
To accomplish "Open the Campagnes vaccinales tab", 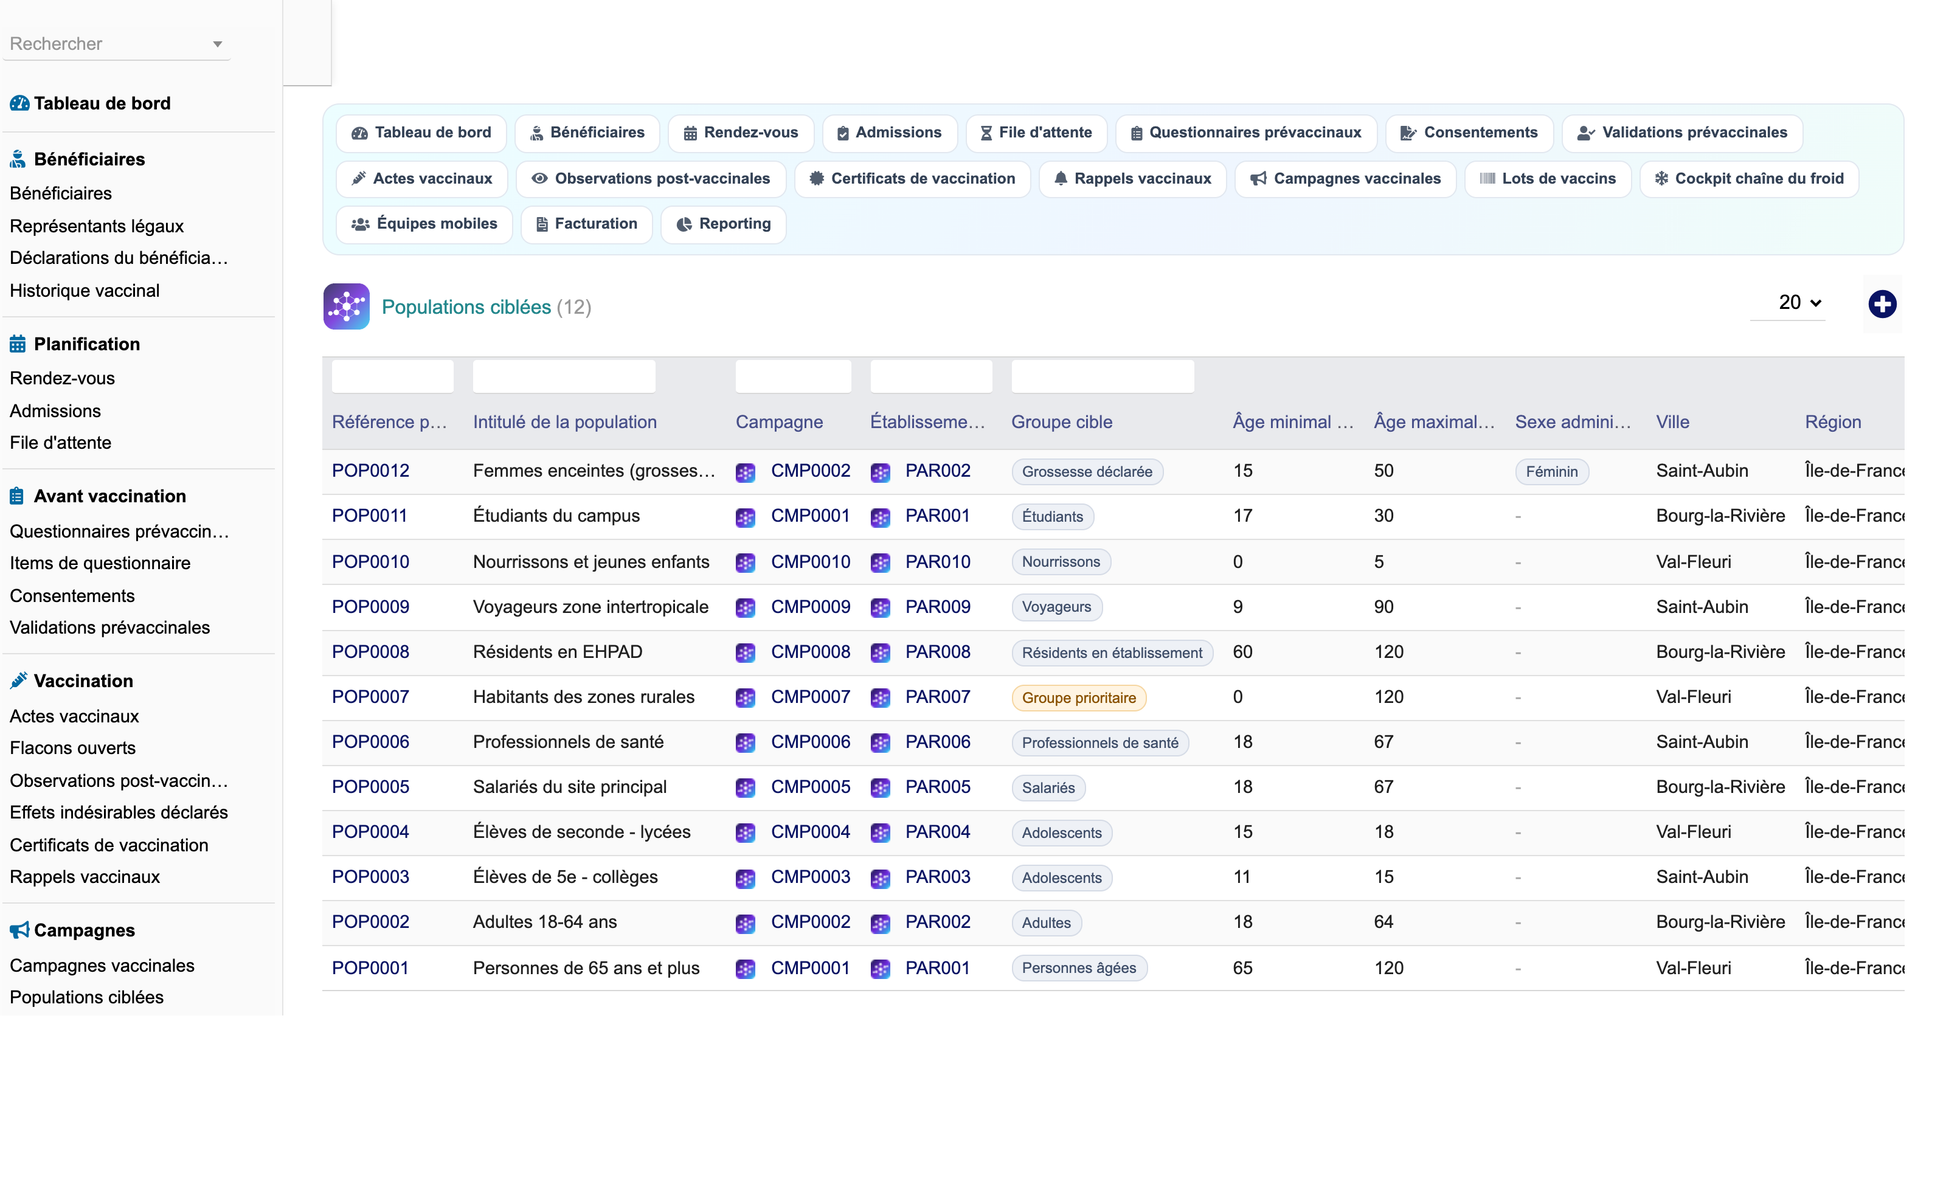I will 1345,179.
